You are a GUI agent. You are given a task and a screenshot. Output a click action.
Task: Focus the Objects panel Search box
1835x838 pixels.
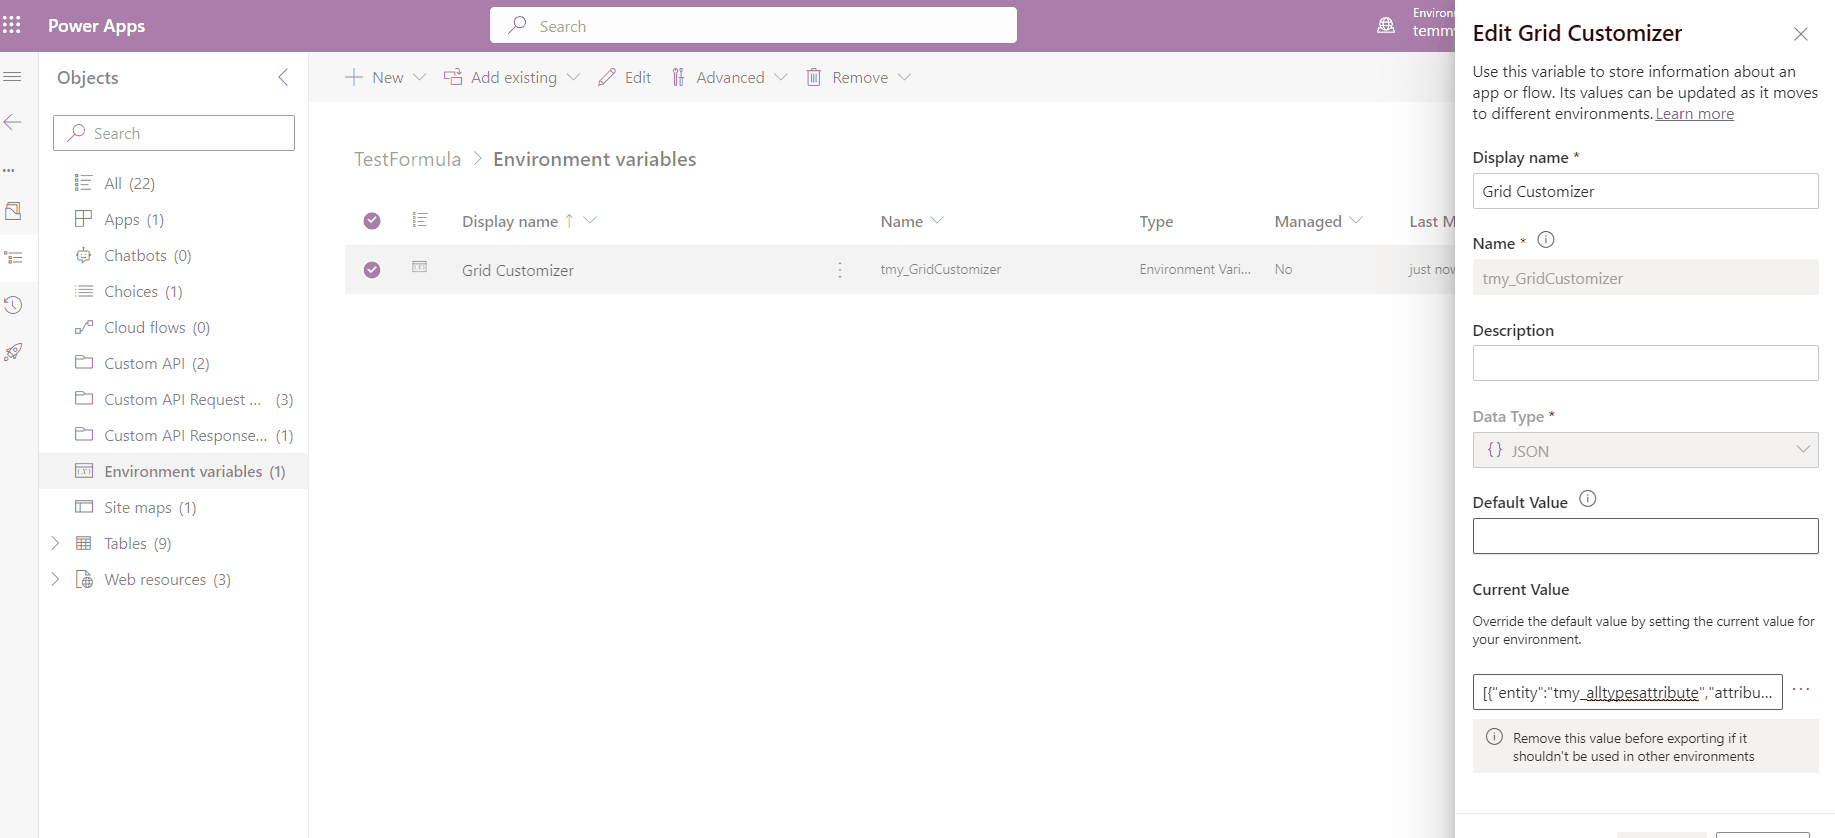click(174, 133)
